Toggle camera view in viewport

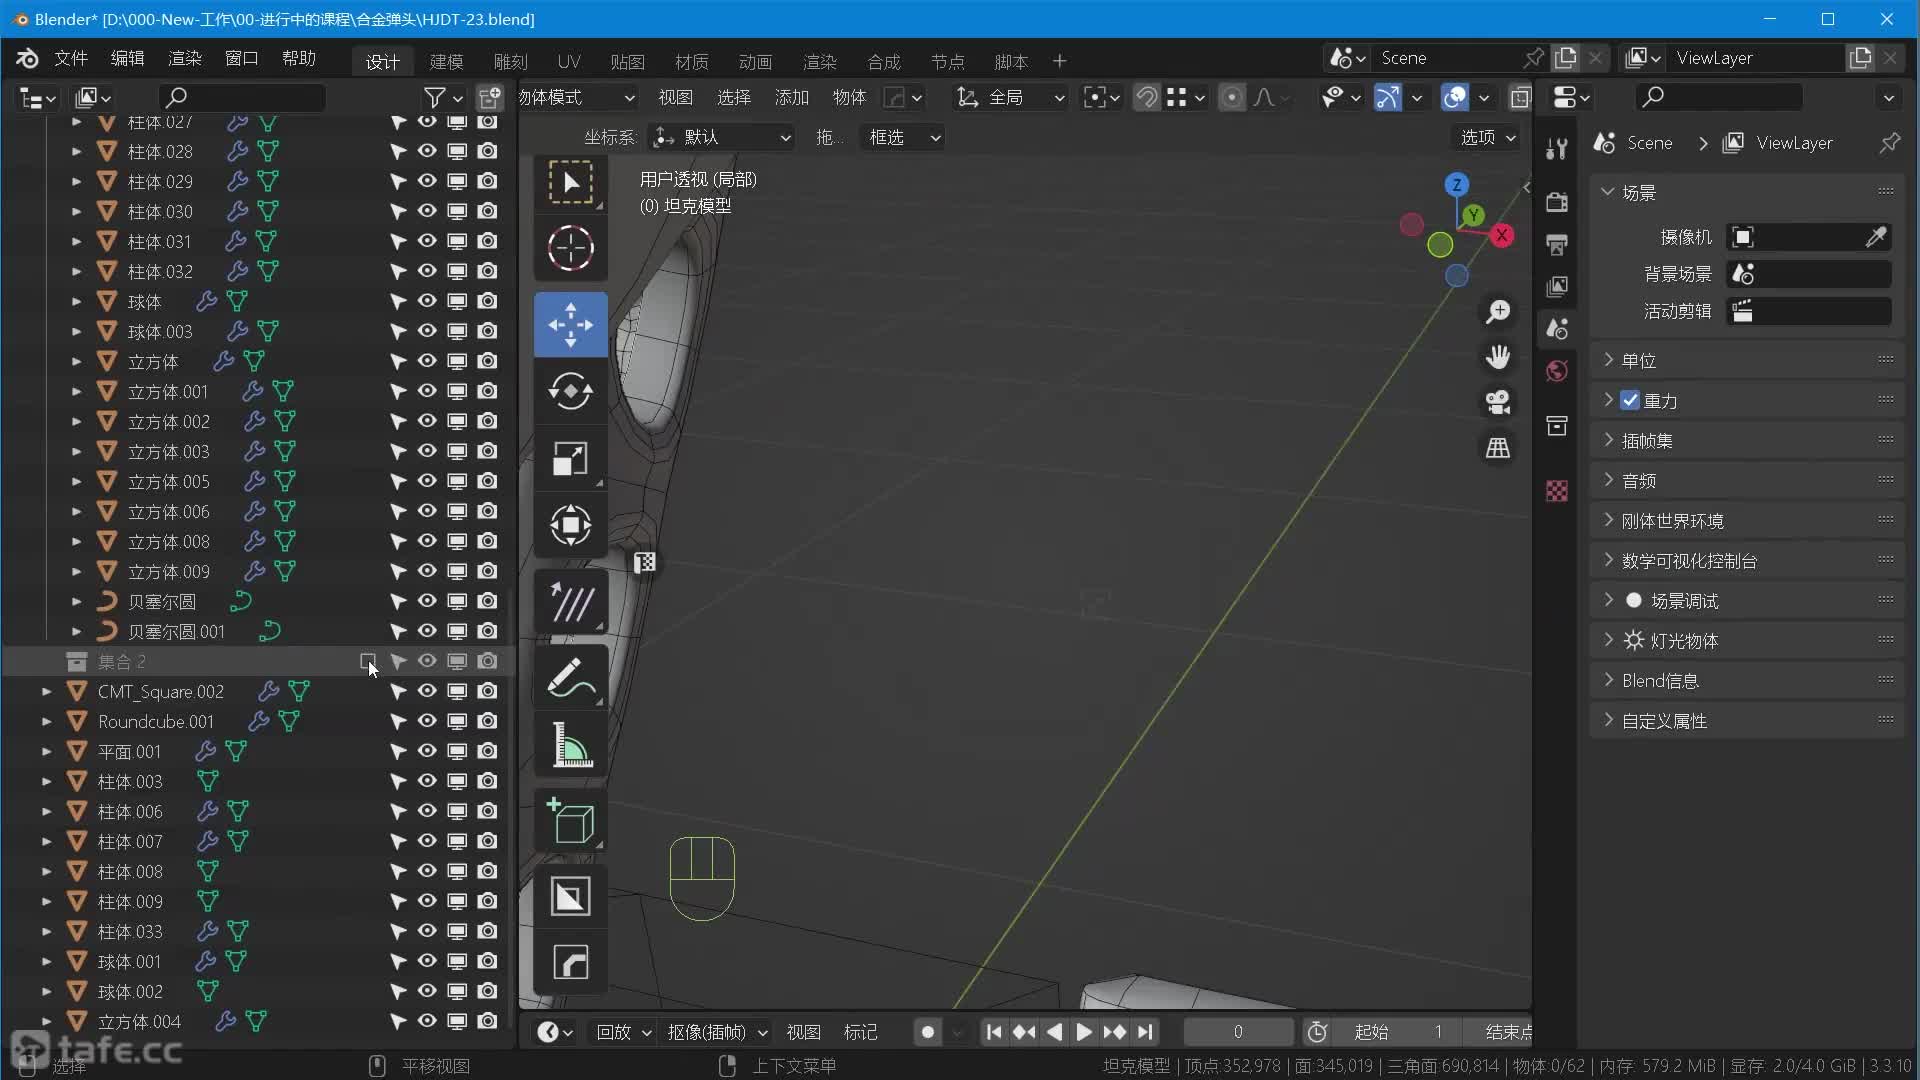tap(1497, 402)
